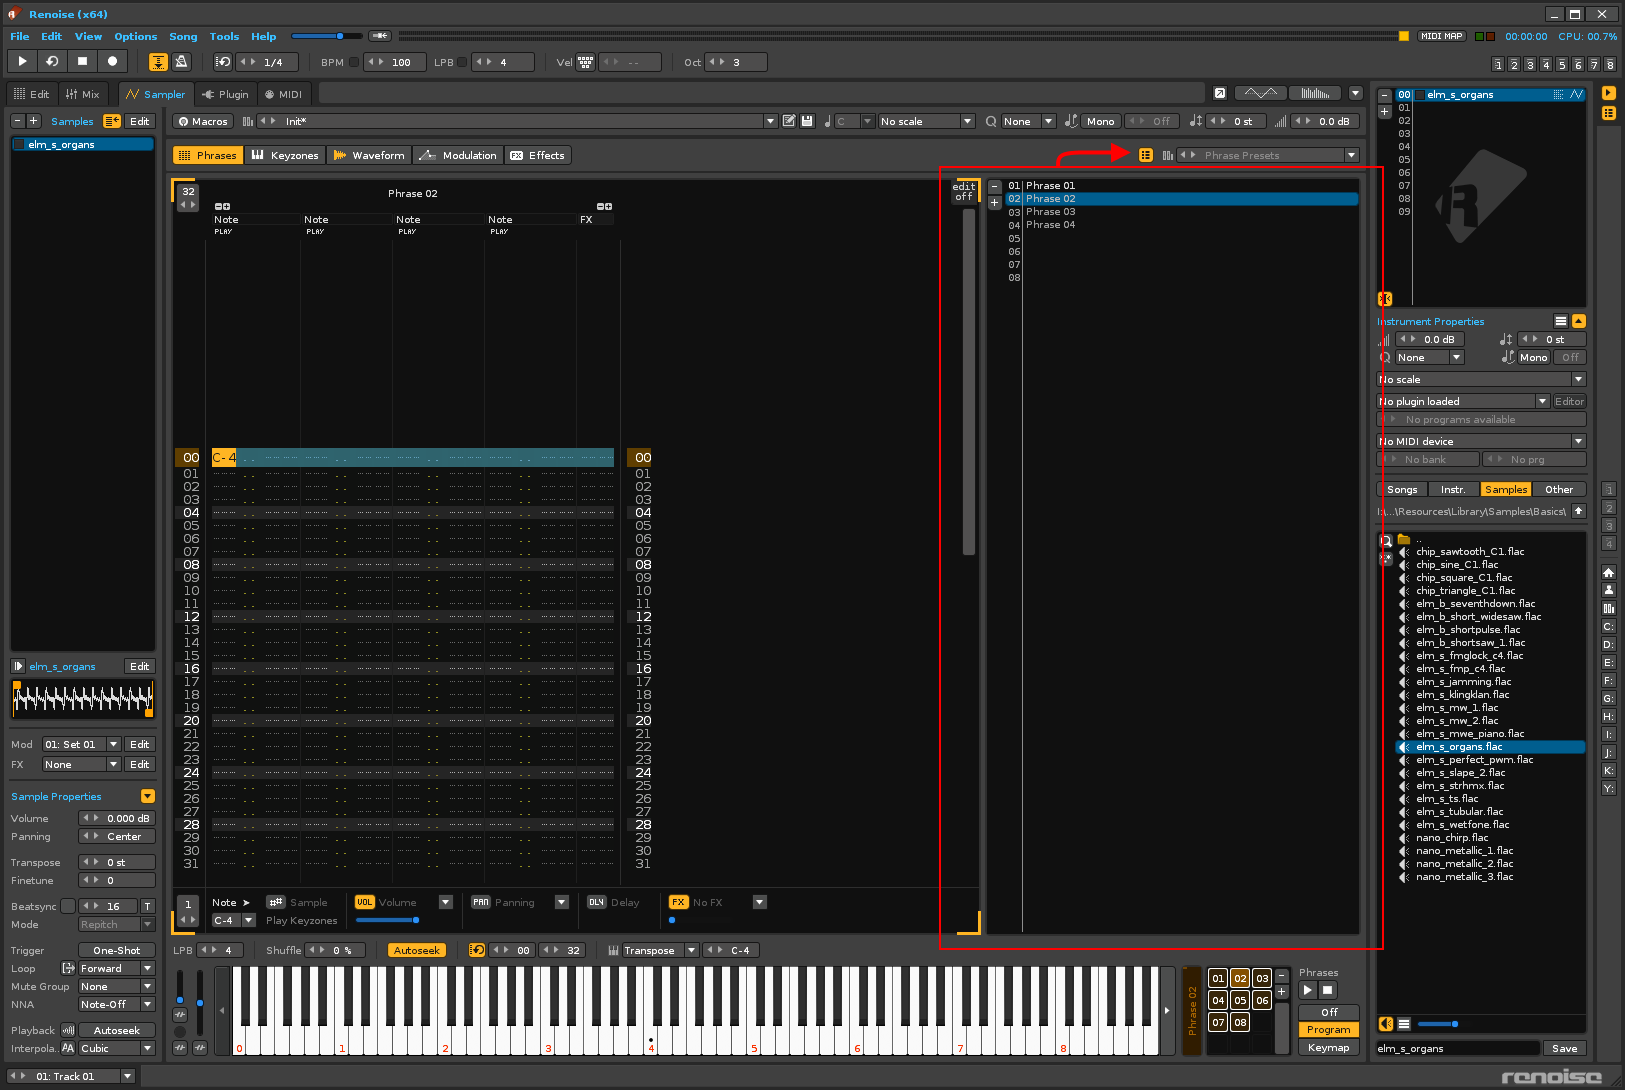Toggle the BPM checkbox
Viewport: 1625px width, 1090px height.
point(354,62)
